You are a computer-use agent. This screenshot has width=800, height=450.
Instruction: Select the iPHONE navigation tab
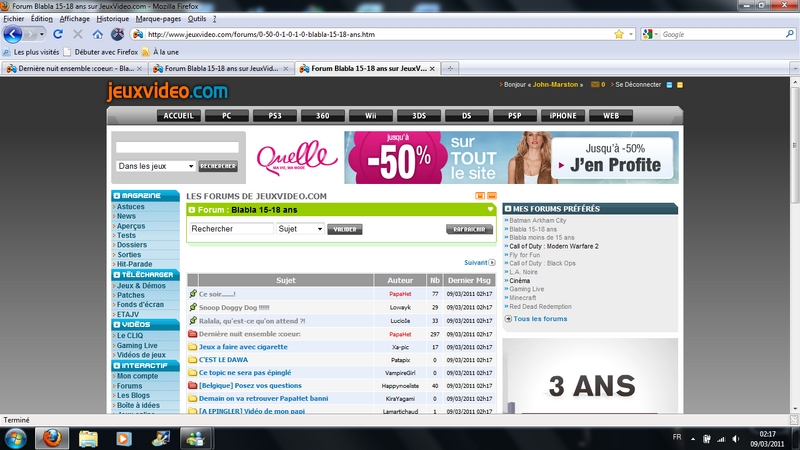tap(563, 116)
